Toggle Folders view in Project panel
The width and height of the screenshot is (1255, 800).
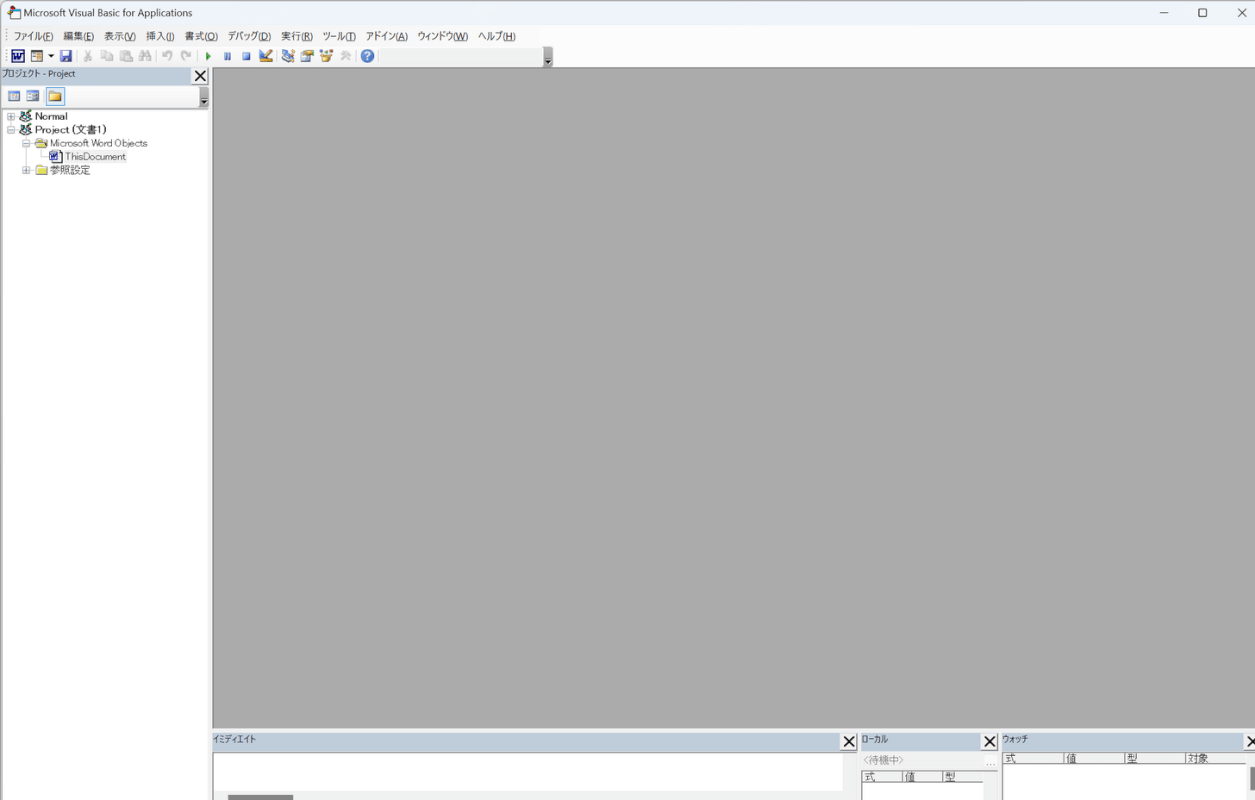pyautogui.click(x=55, y=96)
